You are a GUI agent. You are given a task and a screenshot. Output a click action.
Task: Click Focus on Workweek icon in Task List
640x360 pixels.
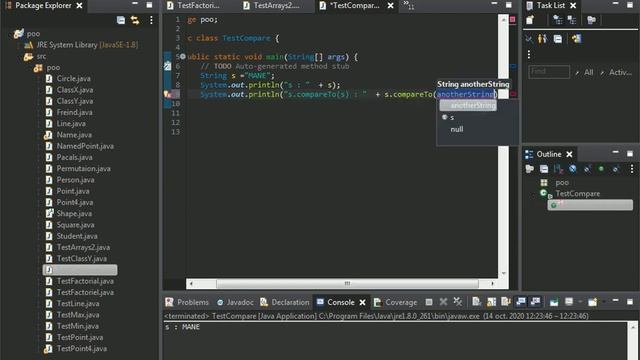click(x=591, y=20)
